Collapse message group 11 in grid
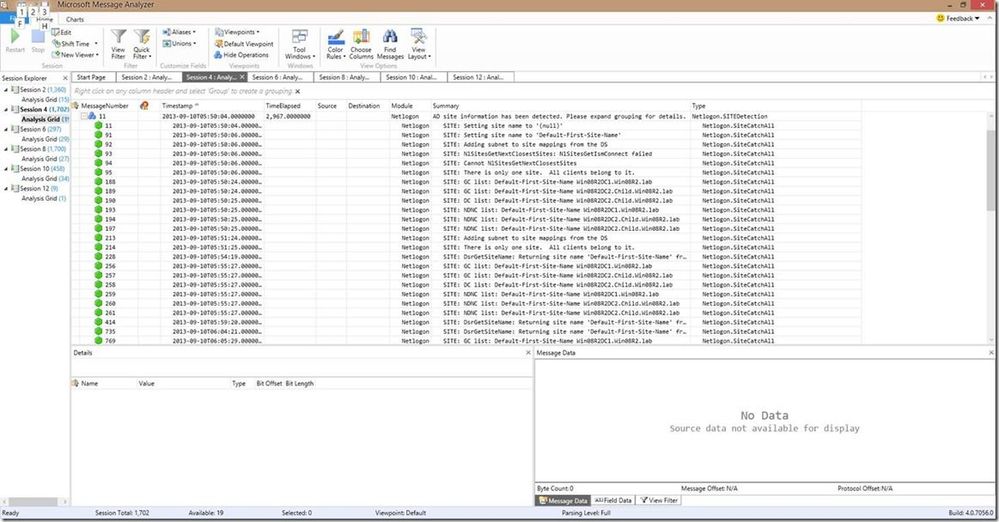This screenshot has width=999, height=522. 83,116
